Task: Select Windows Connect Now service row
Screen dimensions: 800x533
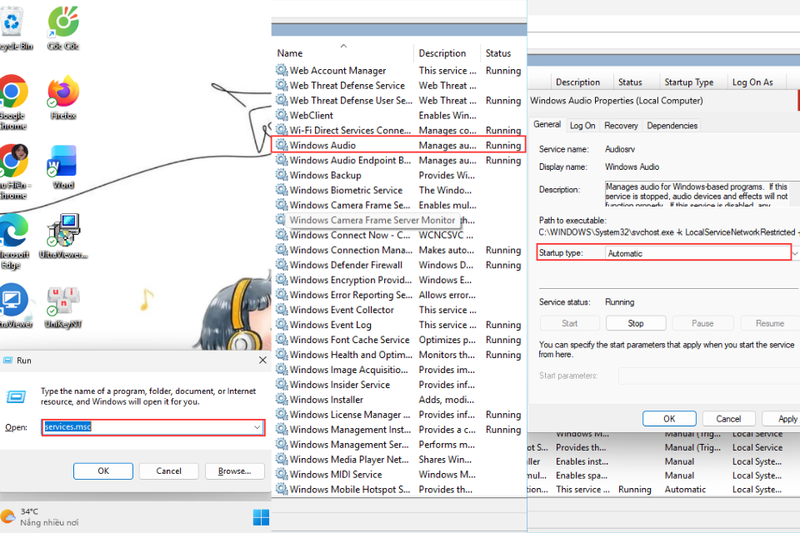Action: [399, 235]
